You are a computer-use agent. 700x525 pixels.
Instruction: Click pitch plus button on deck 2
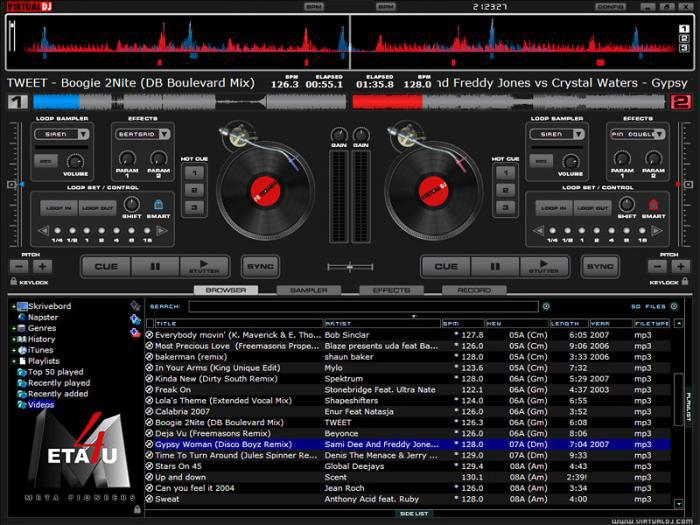681,267
